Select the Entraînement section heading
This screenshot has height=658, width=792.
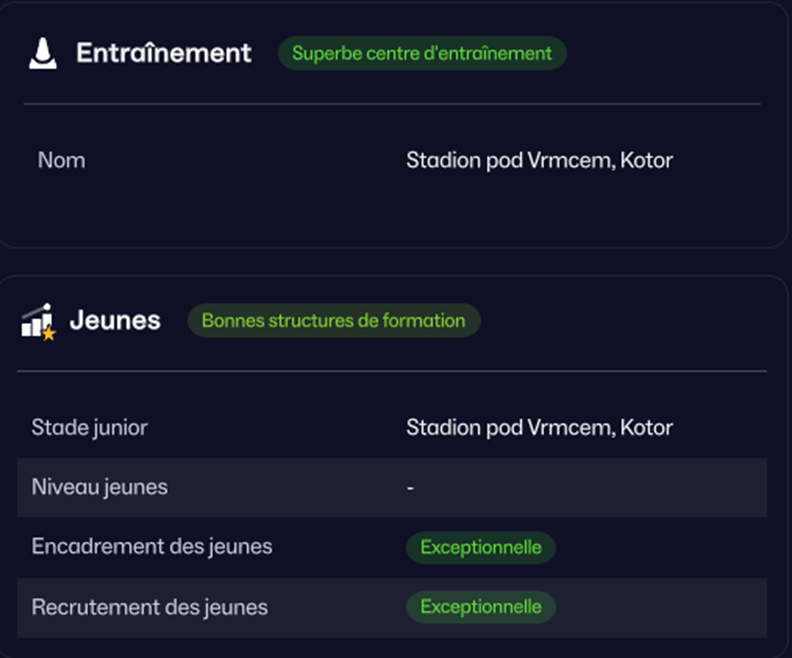click(x=164, y=53)
